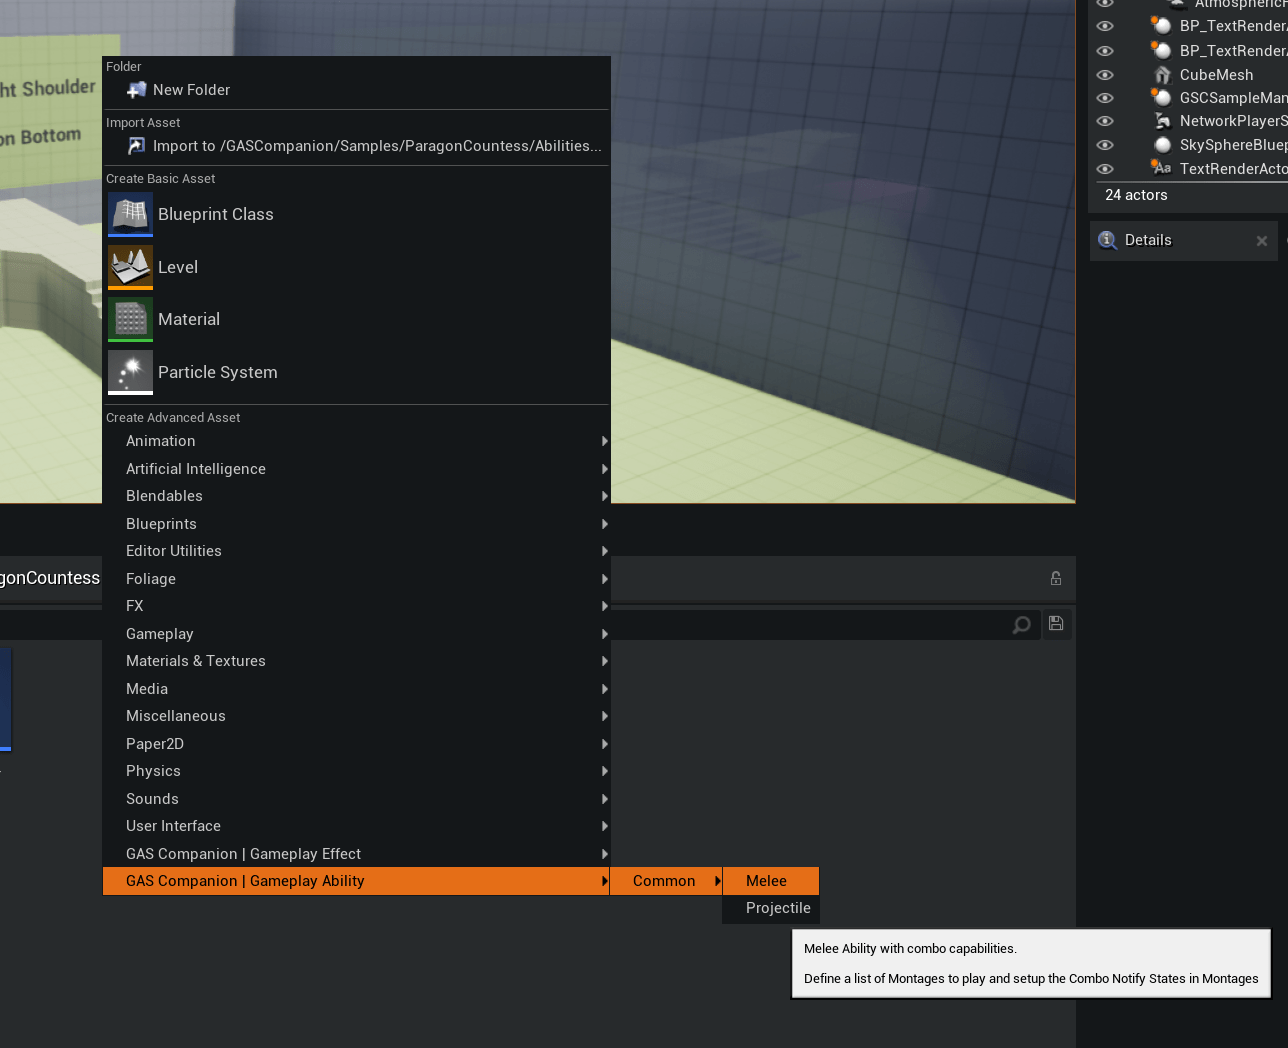Create a Projectile gameplay ability
Image resolution: width=1288 pixels, height=1048 pixels.
[x=771, y=908]
